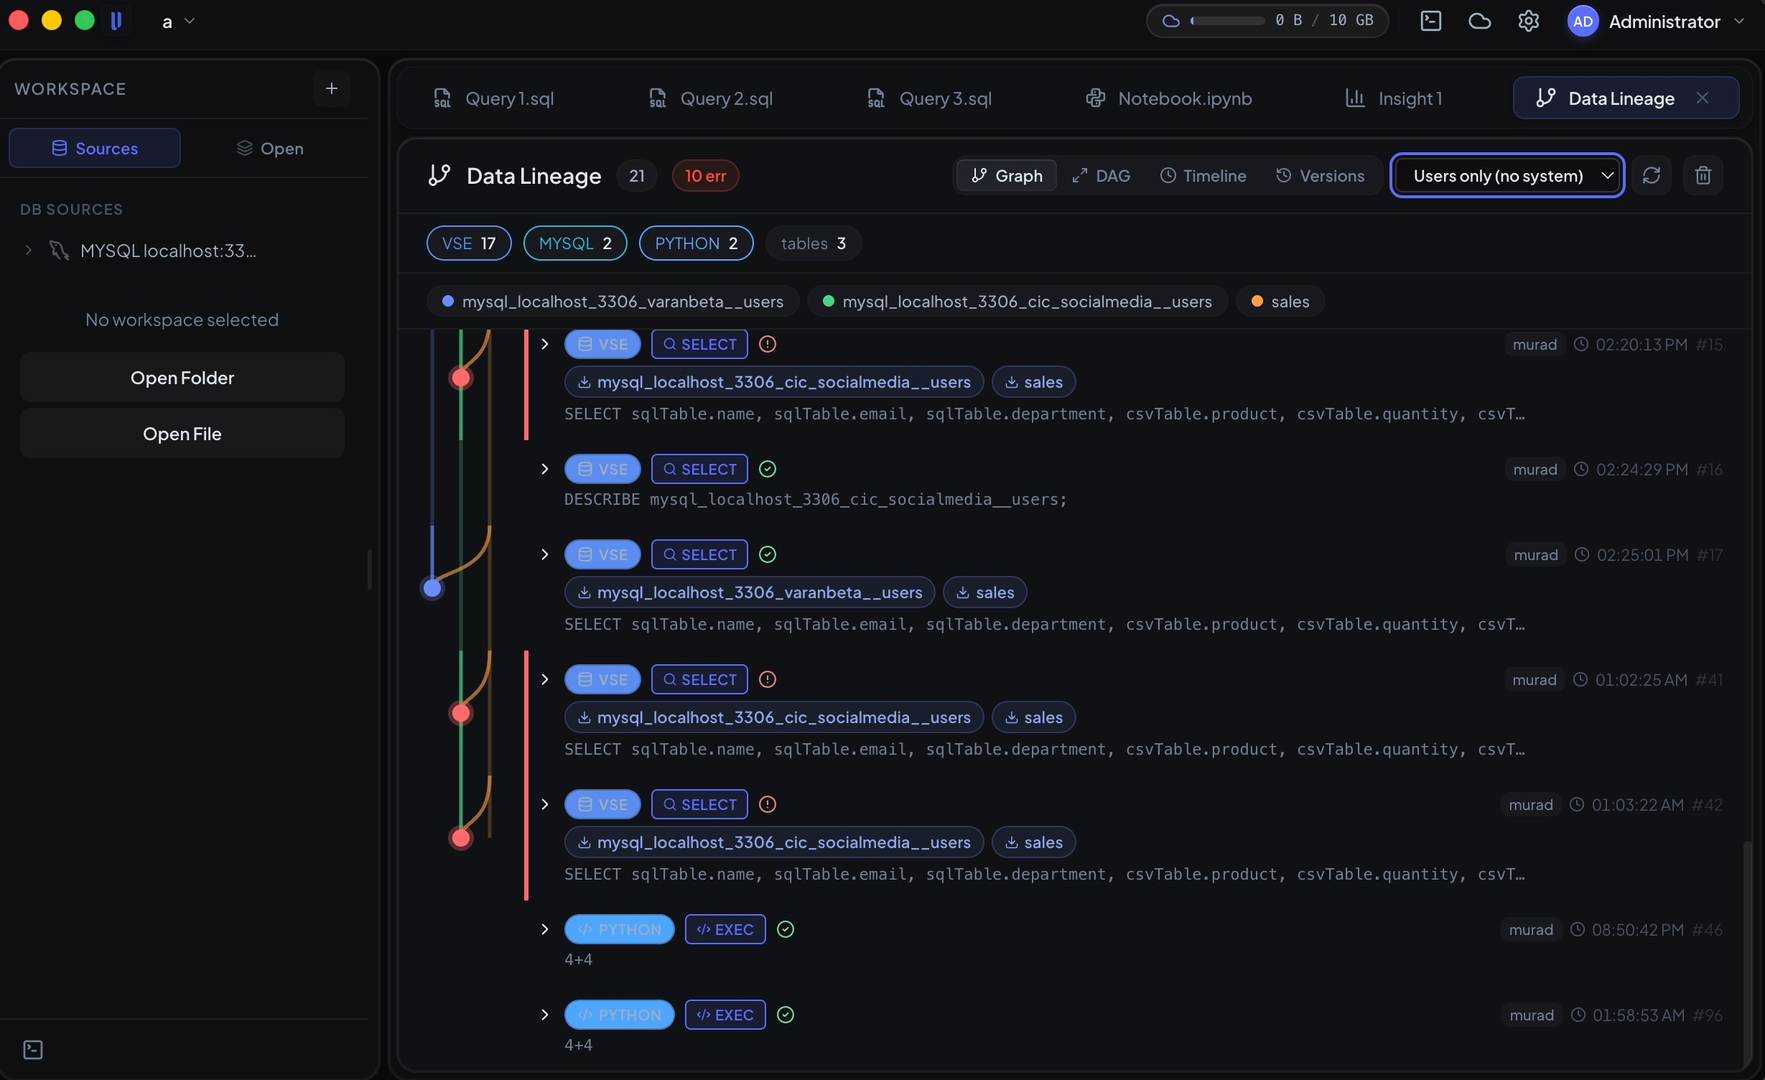This screenshot has width=1765, height=1080.
Task: Expand MYSQL localhost source tree item
Action: point(28,250)
